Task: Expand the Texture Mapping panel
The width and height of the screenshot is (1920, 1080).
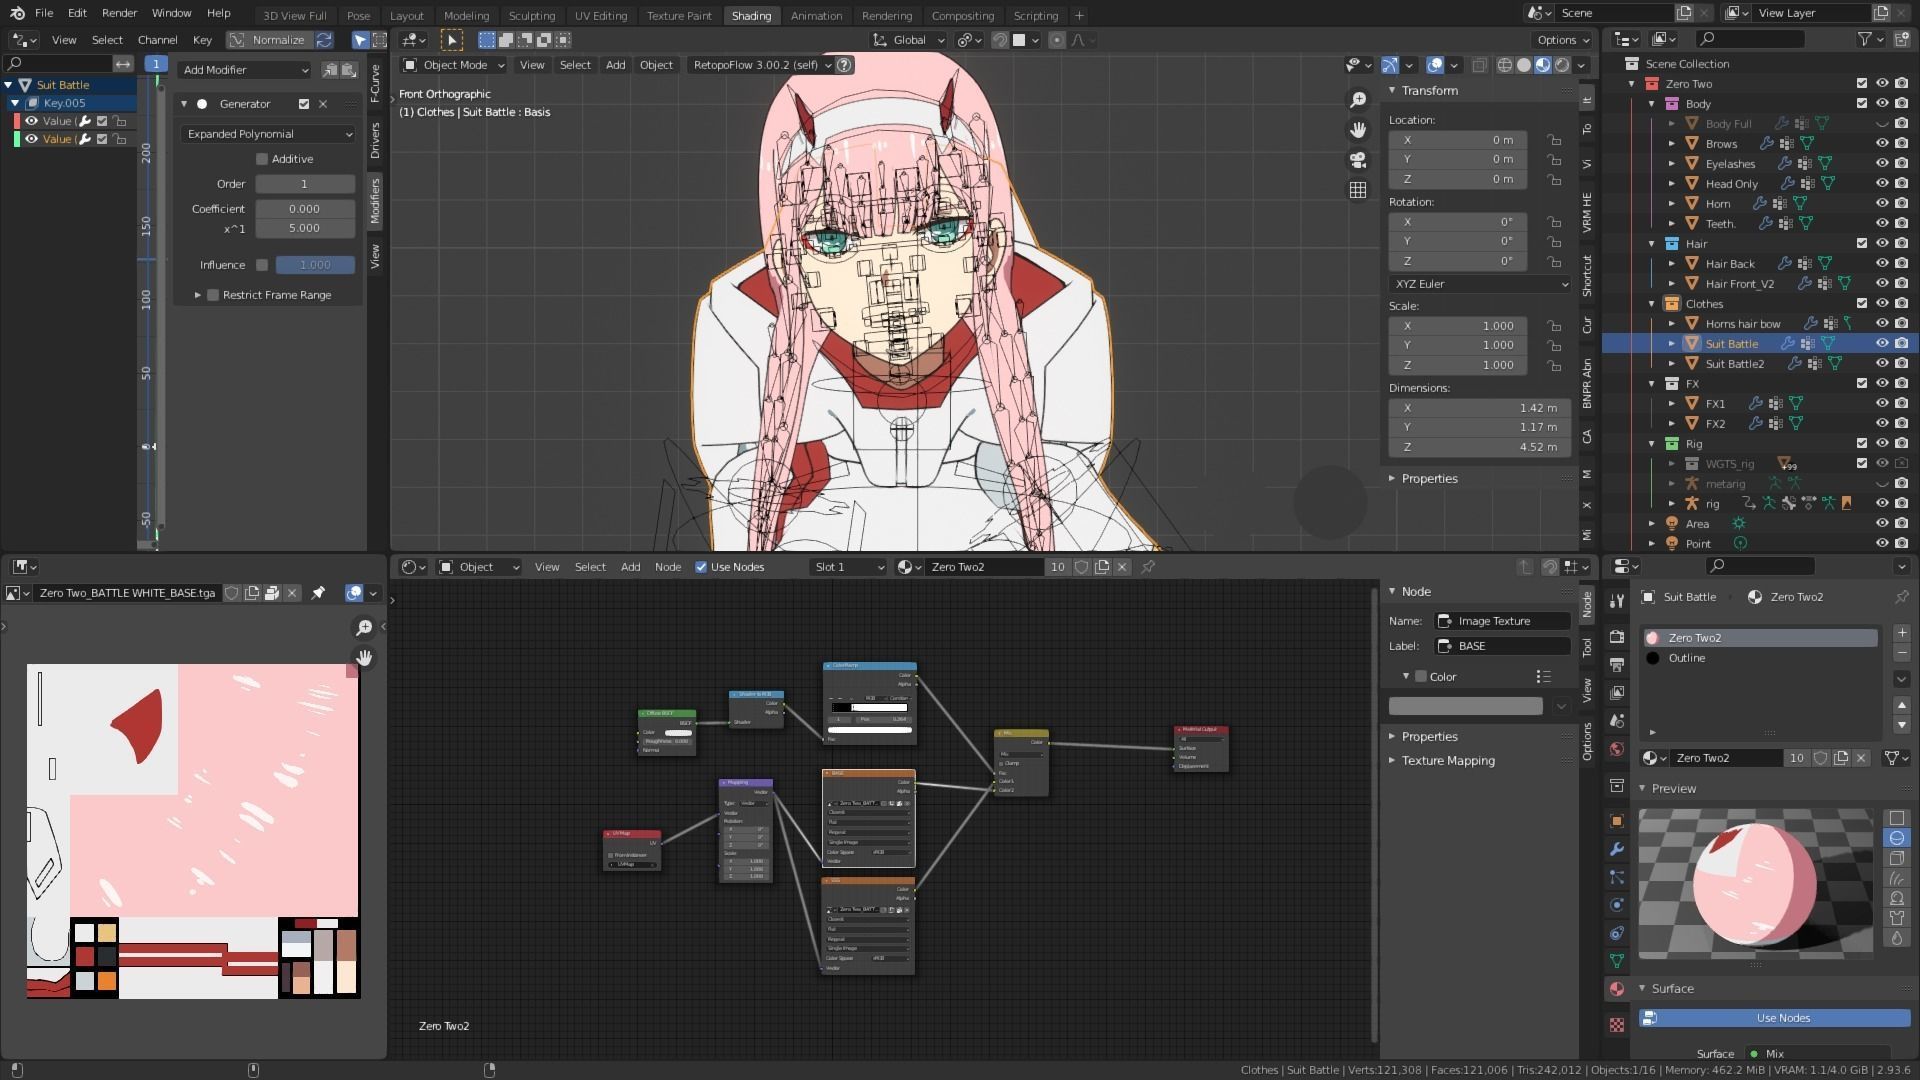Action: [x=1392, y=760]
